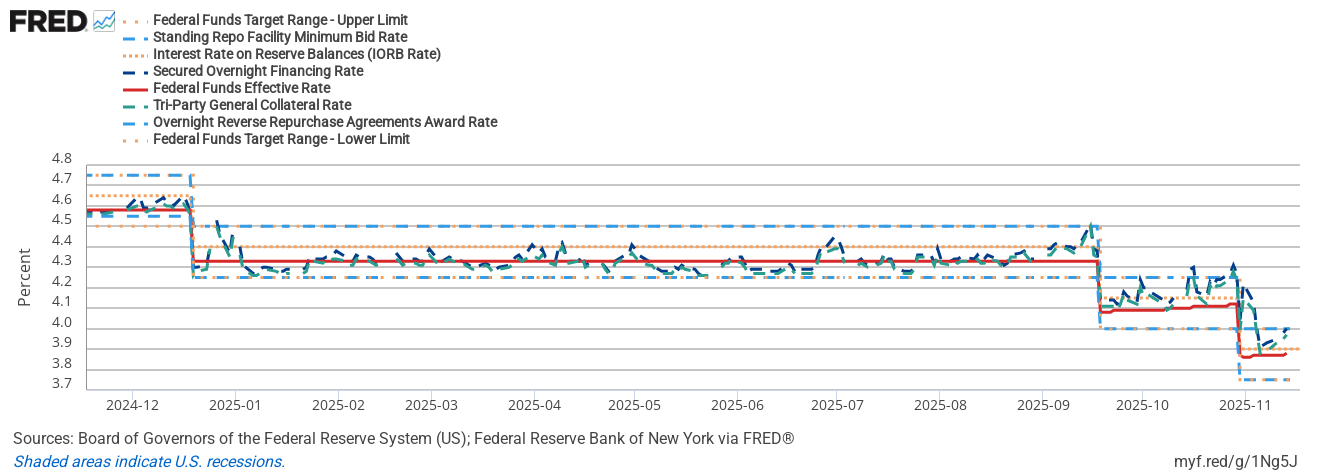
Task: Click the 2025-11 x-axis date label
Action: [x=1244, y=406]
